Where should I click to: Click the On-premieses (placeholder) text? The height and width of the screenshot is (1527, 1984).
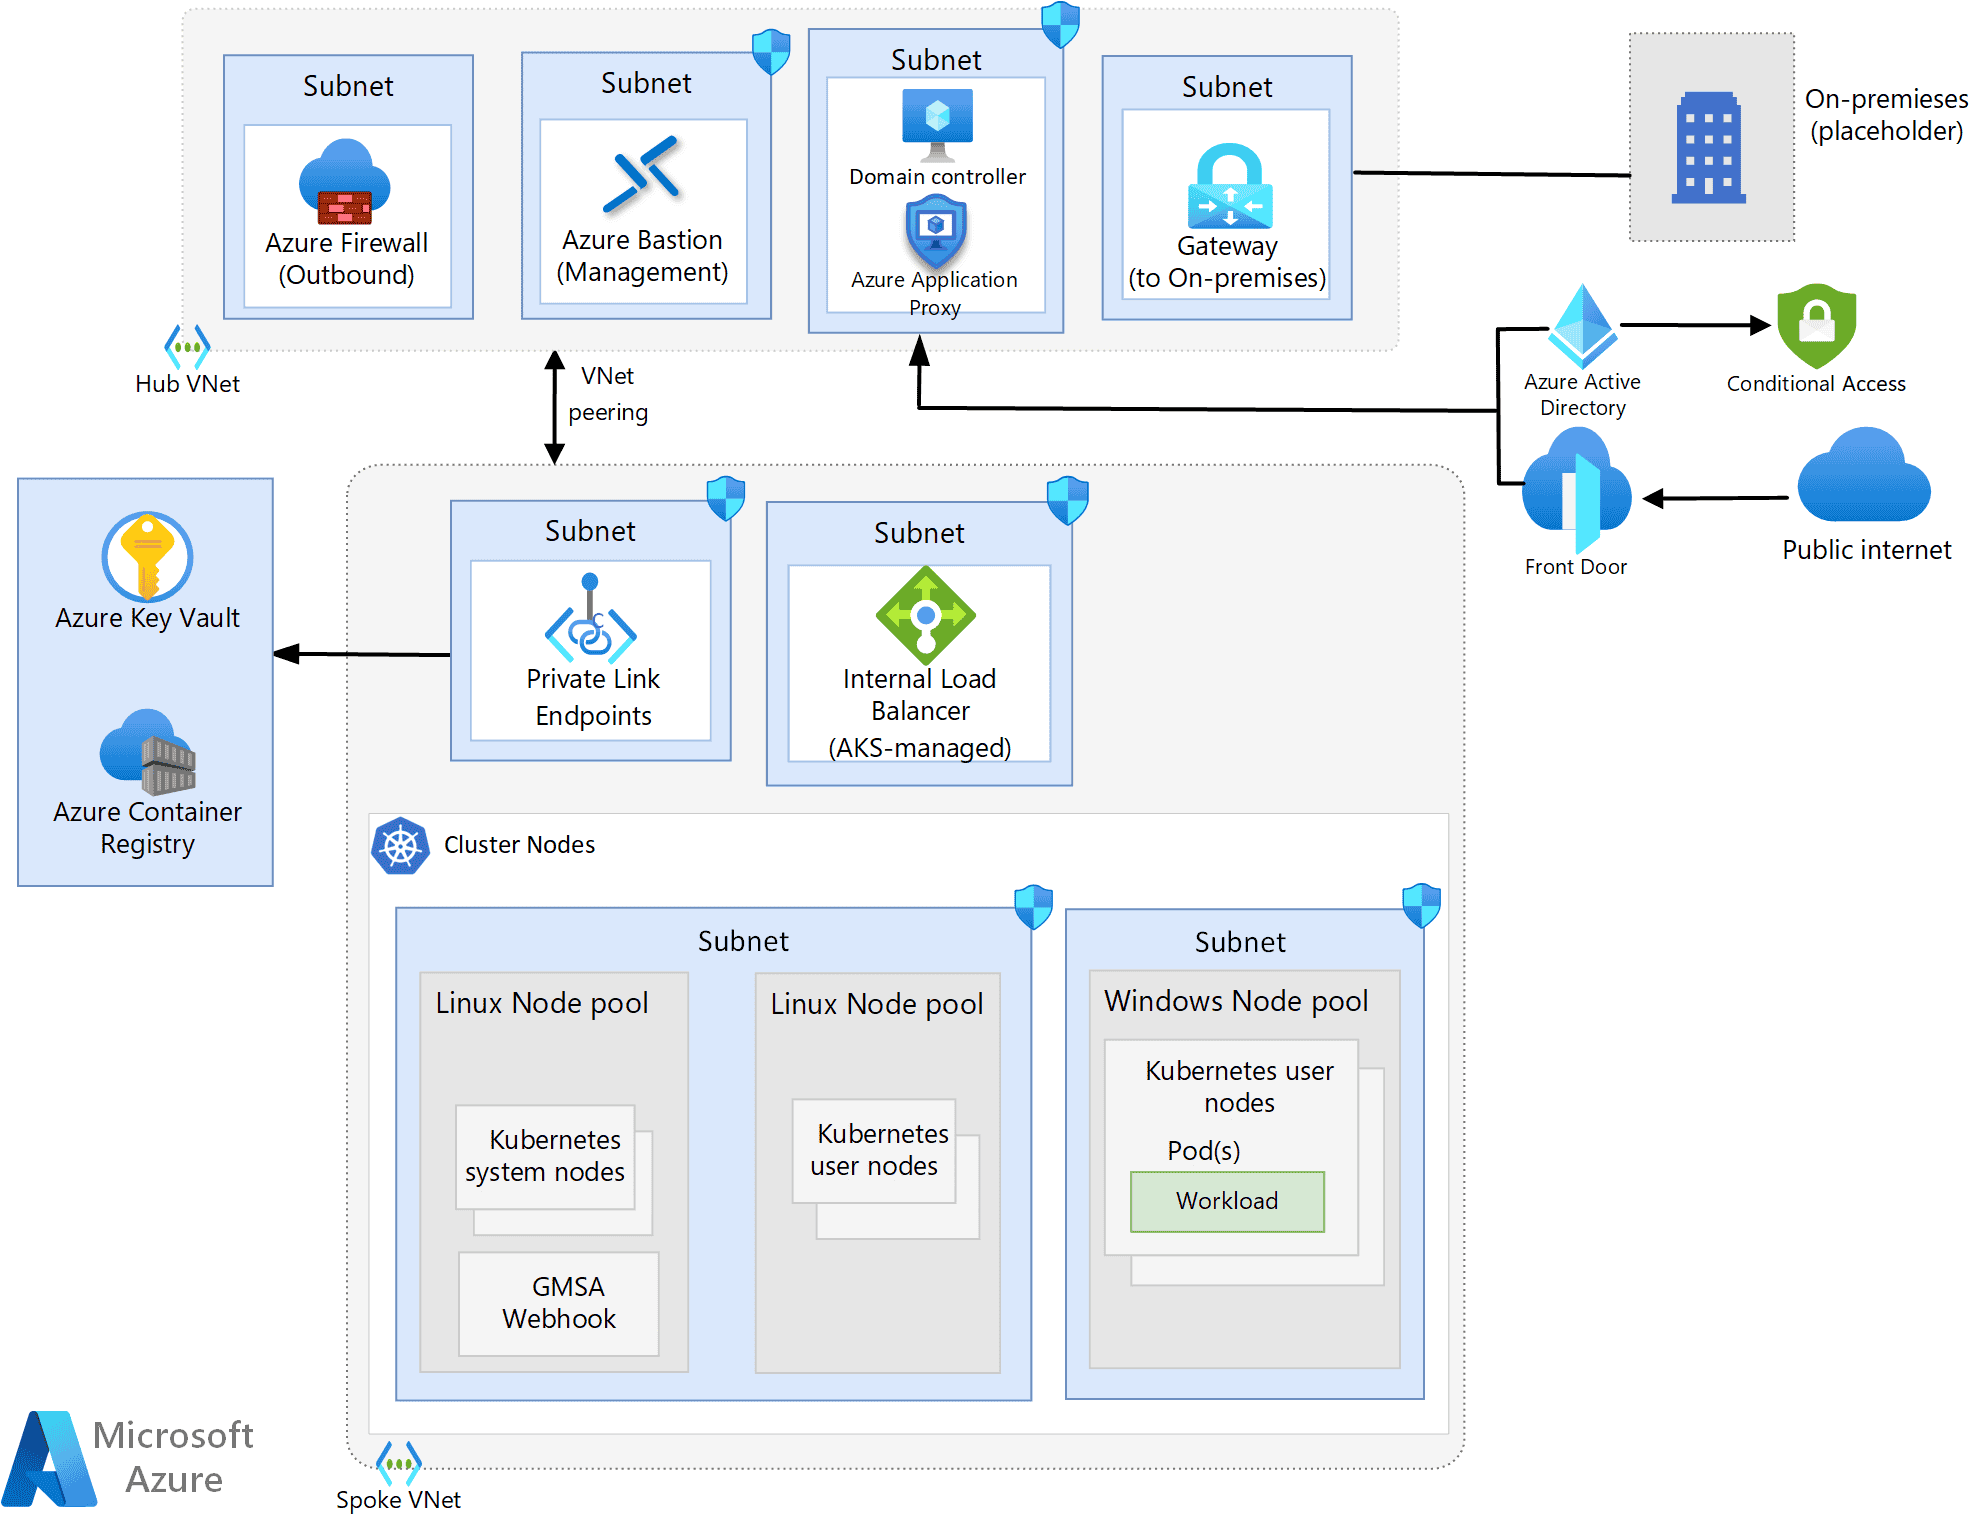click(1886, 115)
